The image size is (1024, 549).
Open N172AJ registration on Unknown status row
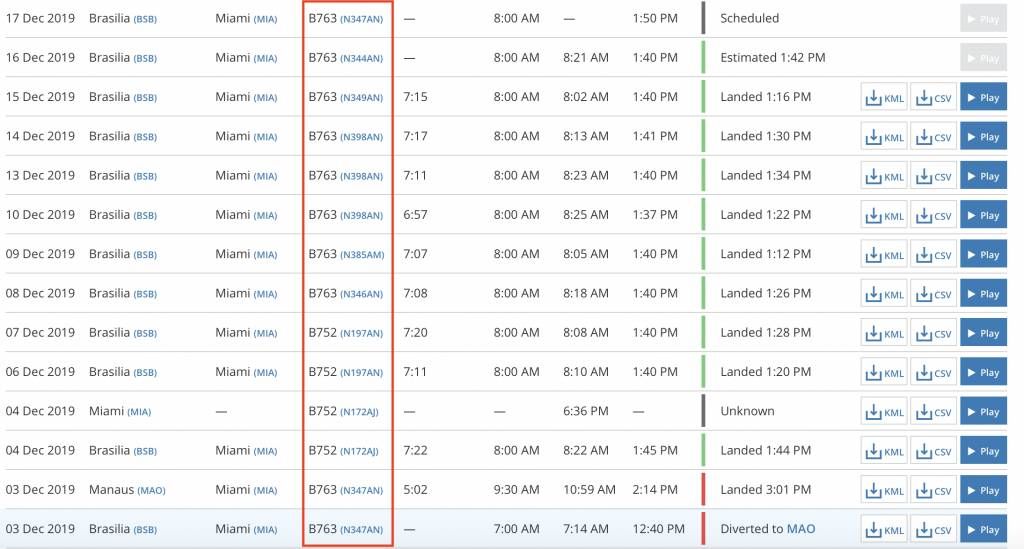point(359,412)
